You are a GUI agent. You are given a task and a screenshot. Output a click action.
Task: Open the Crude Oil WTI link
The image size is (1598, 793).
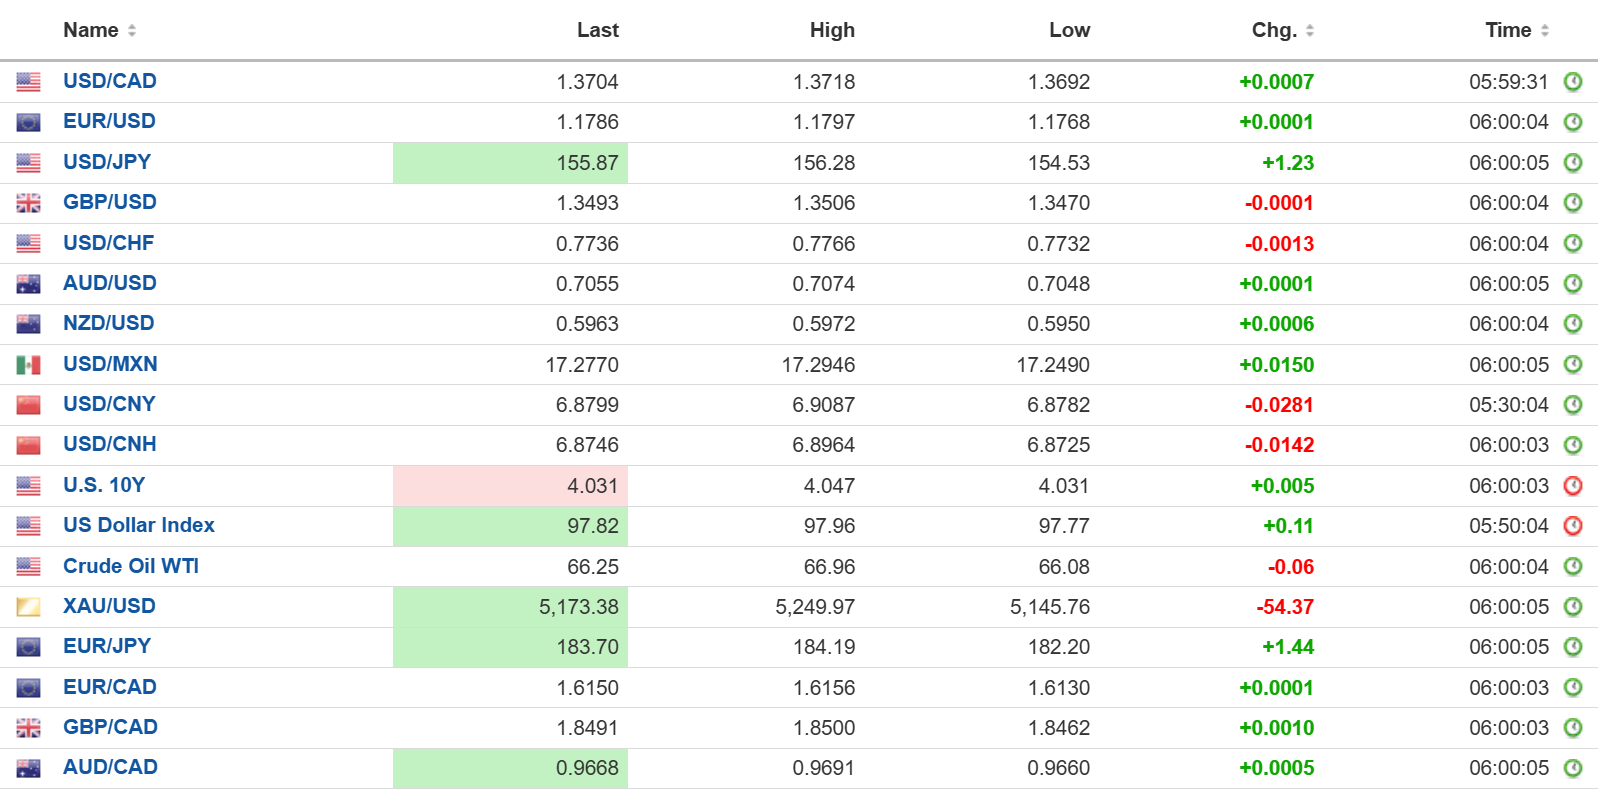[131, 566]
